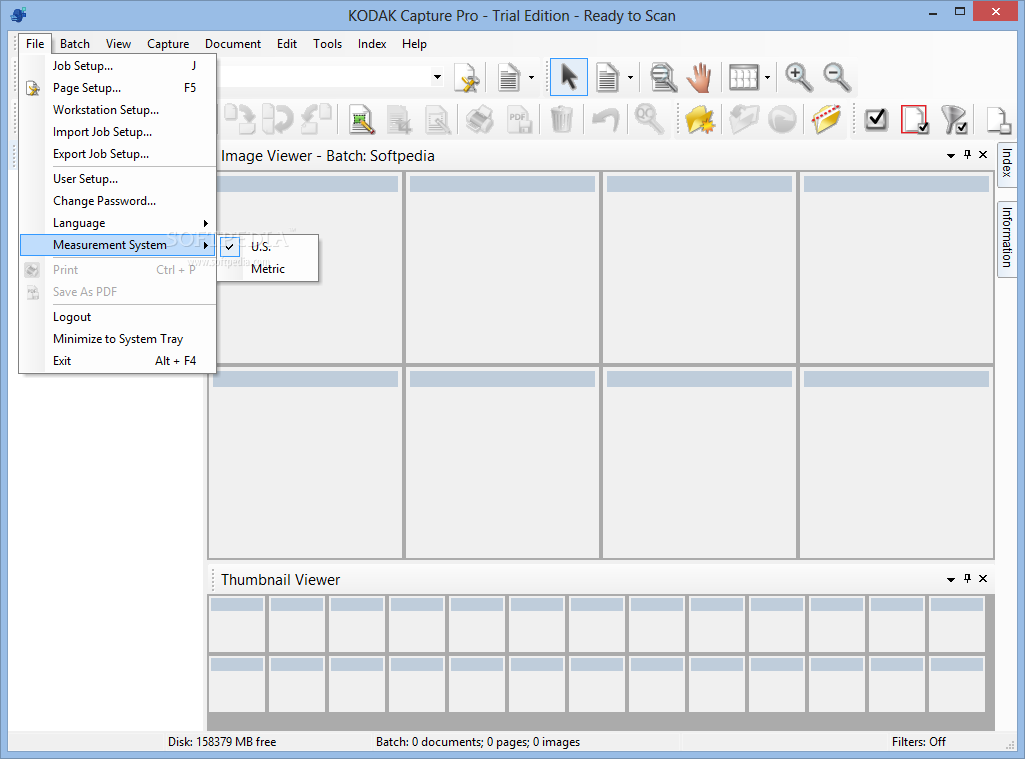Open dropdown arrow beside page view icon
This screenshot has width=1025, height=759.
tap(630, 78)
